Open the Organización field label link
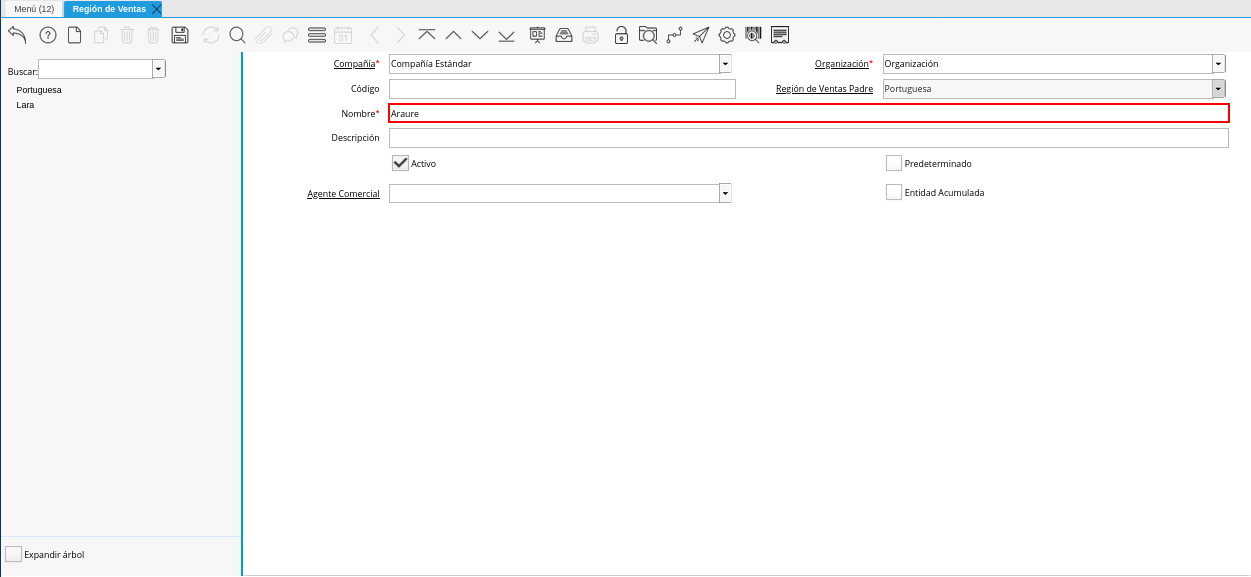This screenshot has width=1251, height=577. point(841,64)
